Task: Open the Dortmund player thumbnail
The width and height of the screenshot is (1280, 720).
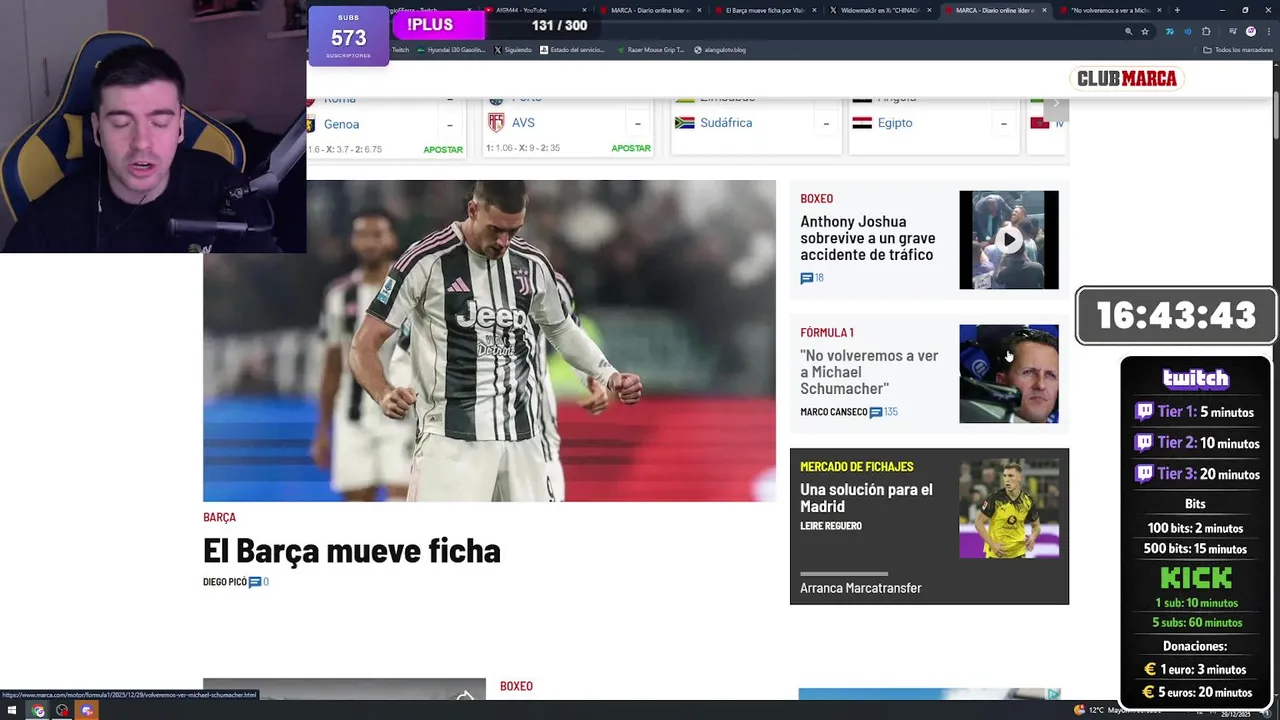Action: 1009,508
